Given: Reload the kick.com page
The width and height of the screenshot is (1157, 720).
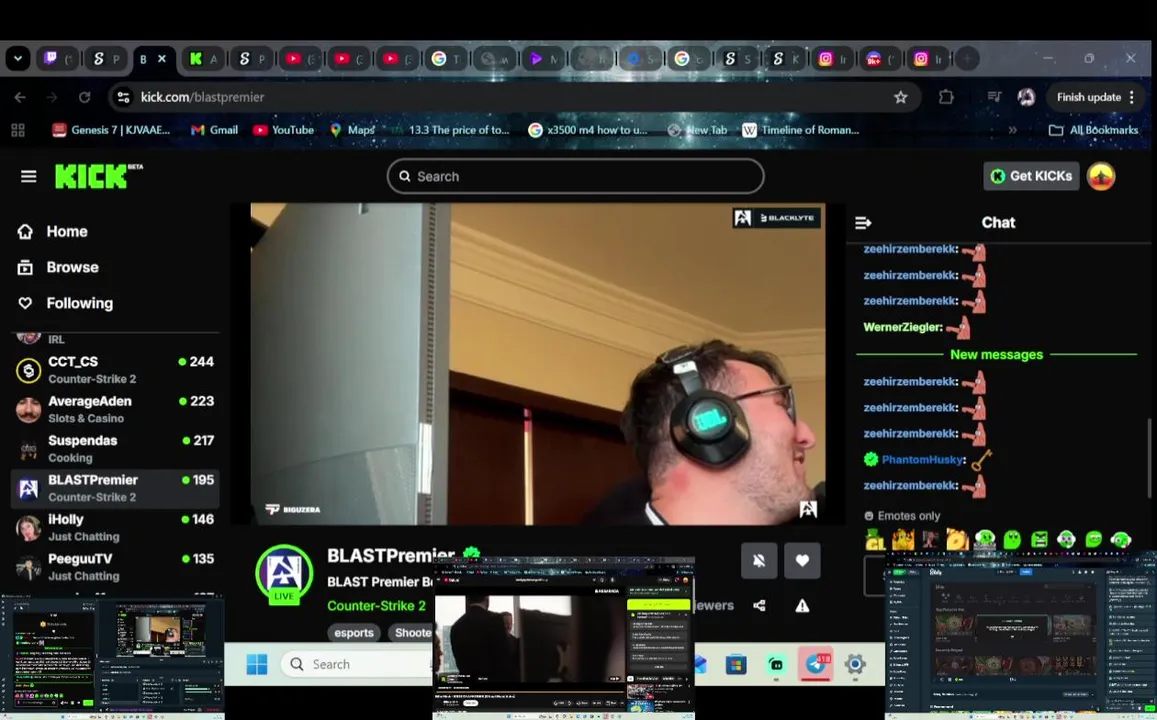Looking at the screenshot, I should [x=85, y=97].
